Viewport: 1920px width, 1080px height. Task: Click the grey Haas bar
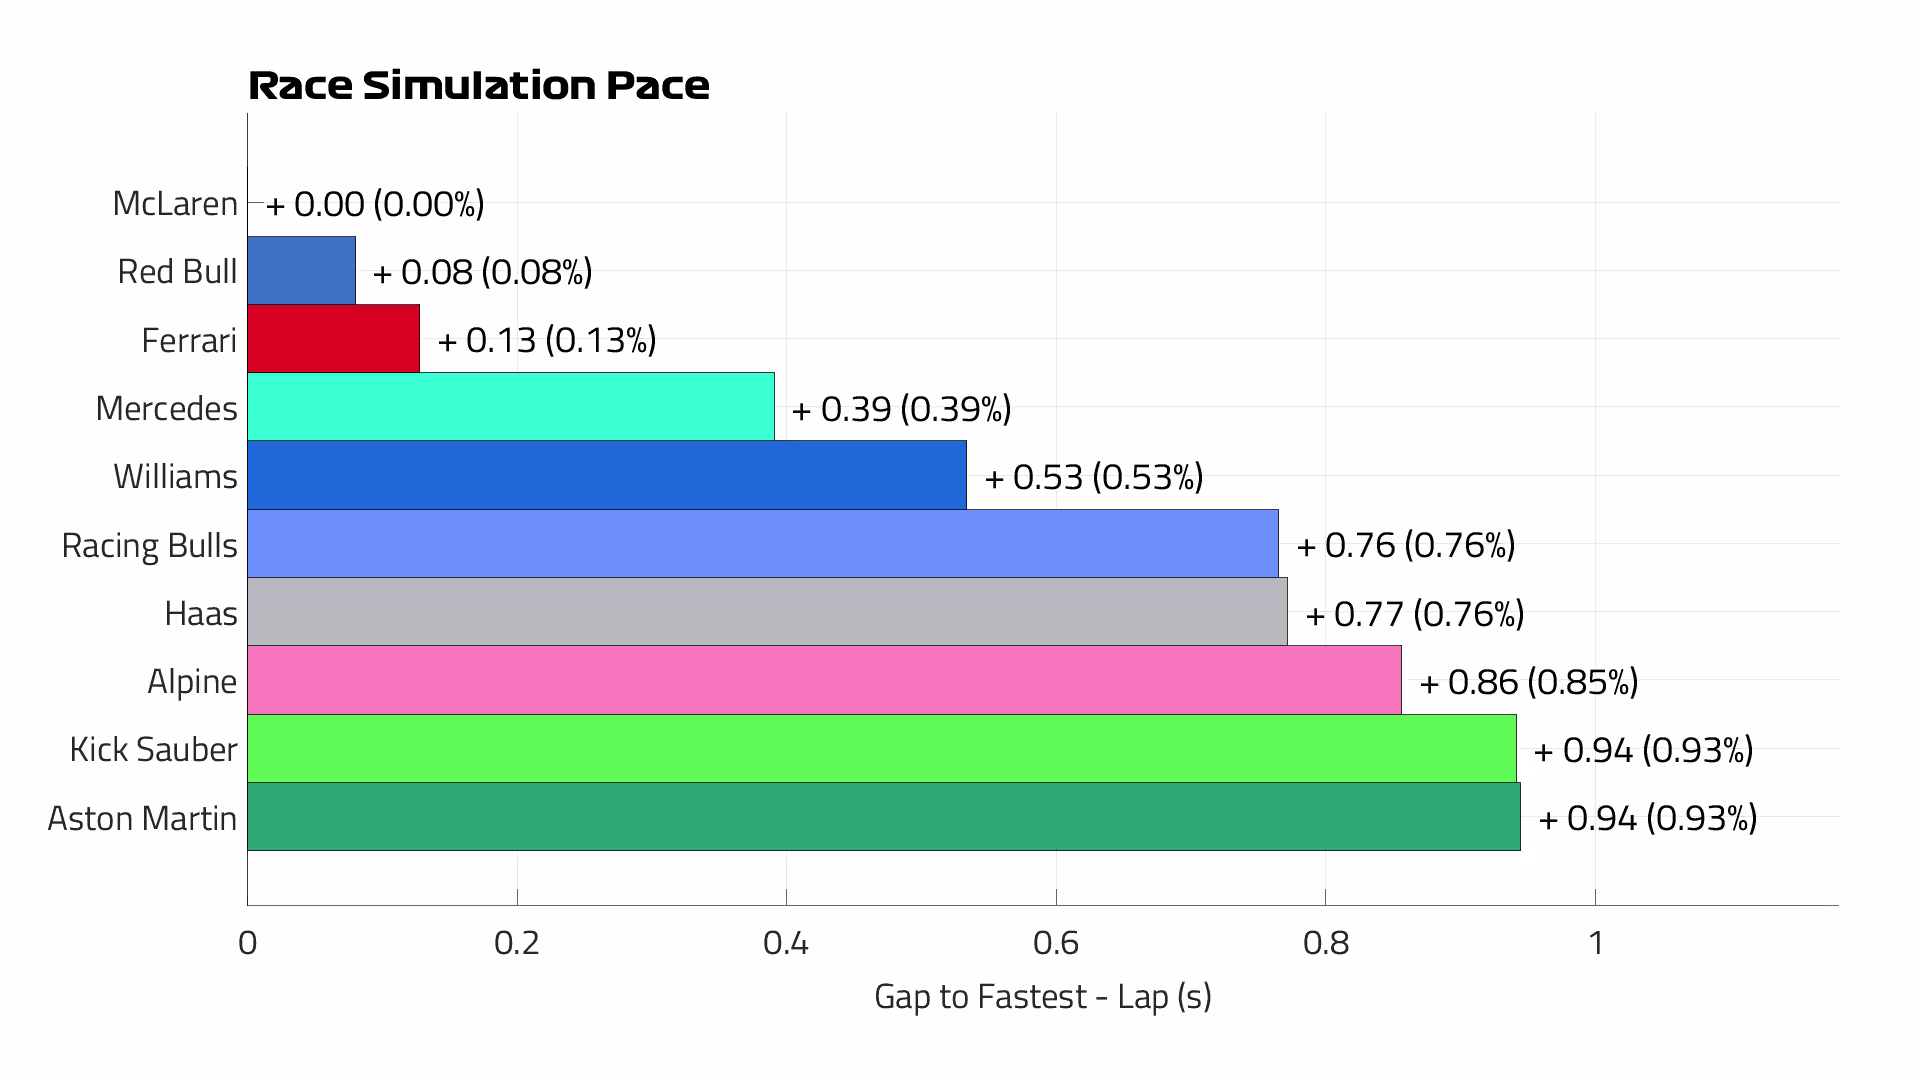(767, 612)
